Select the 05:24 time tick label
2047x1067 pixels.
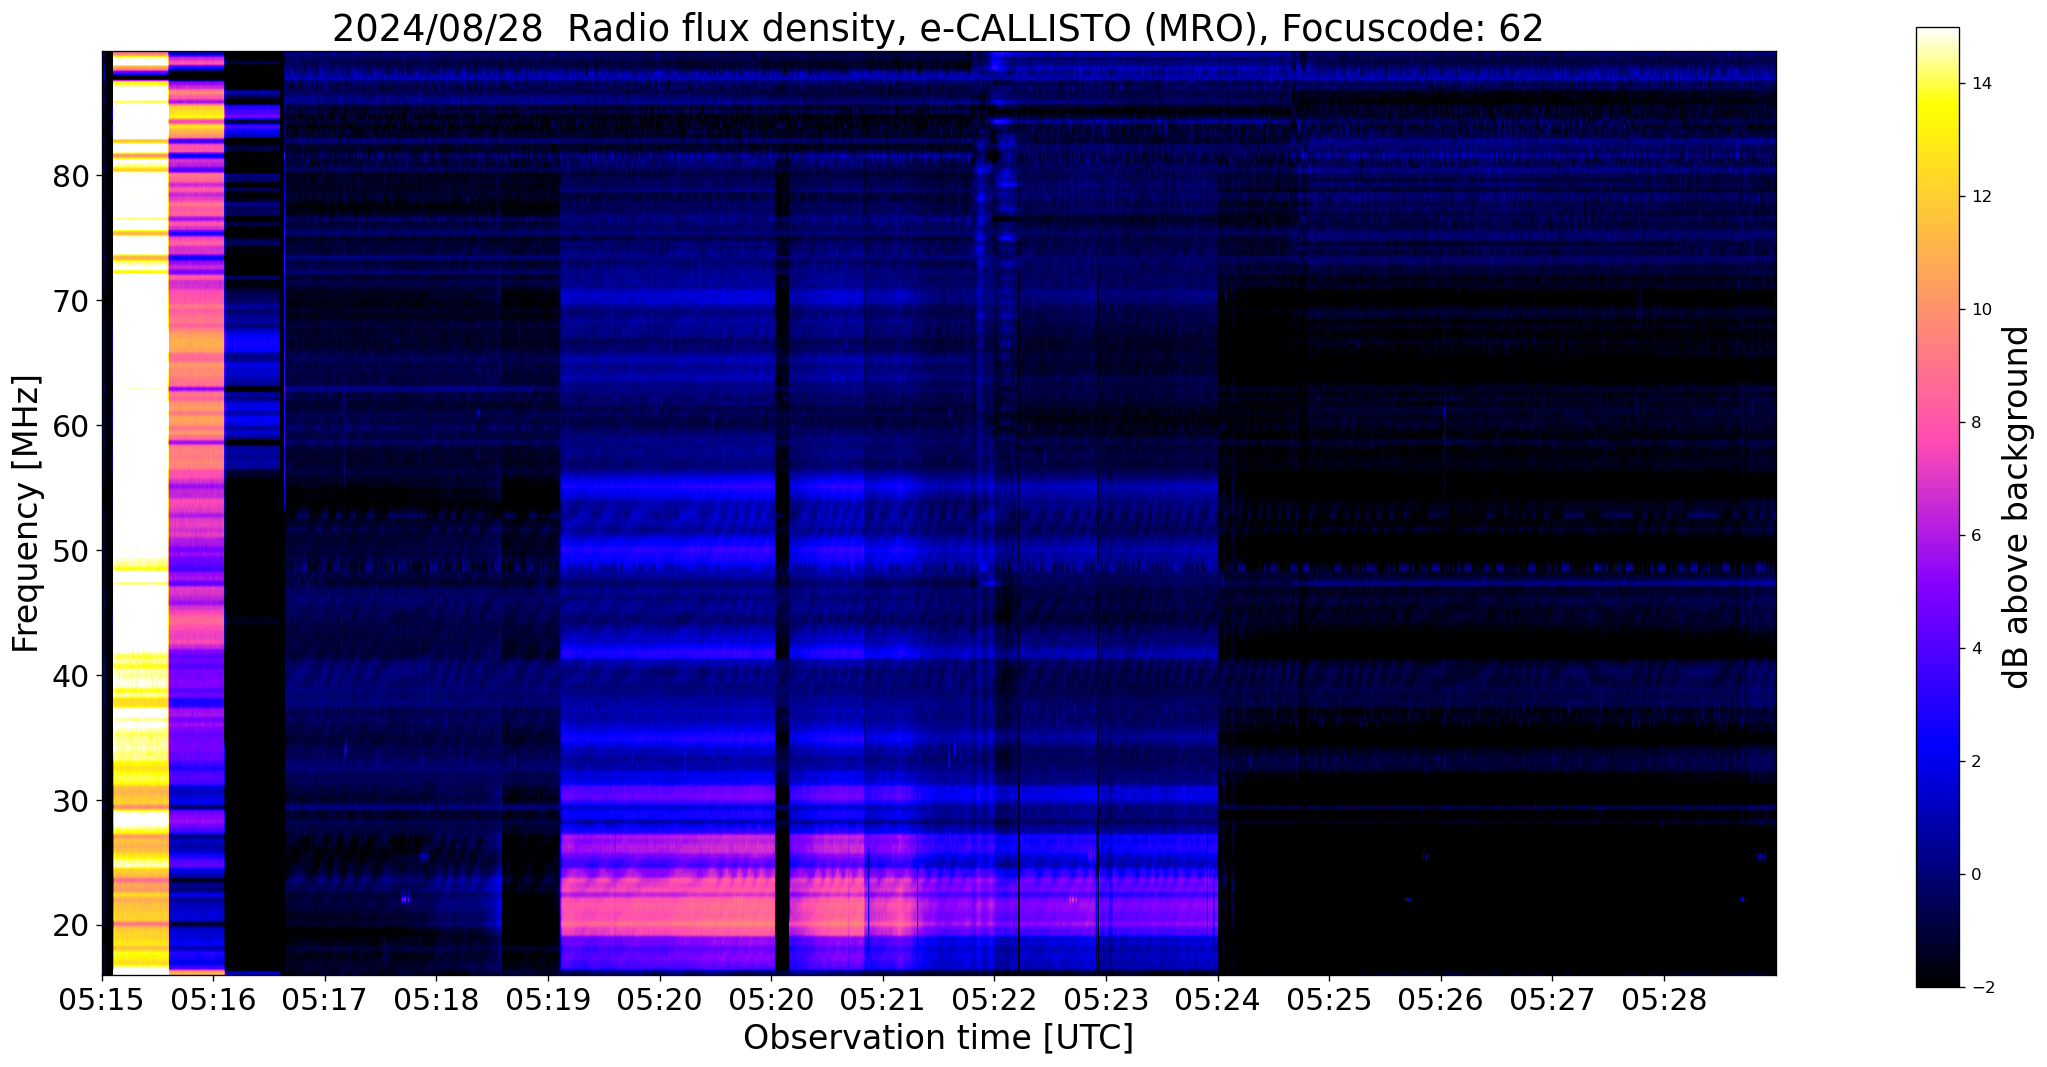pyautogui.click(x=1218, y=999)
